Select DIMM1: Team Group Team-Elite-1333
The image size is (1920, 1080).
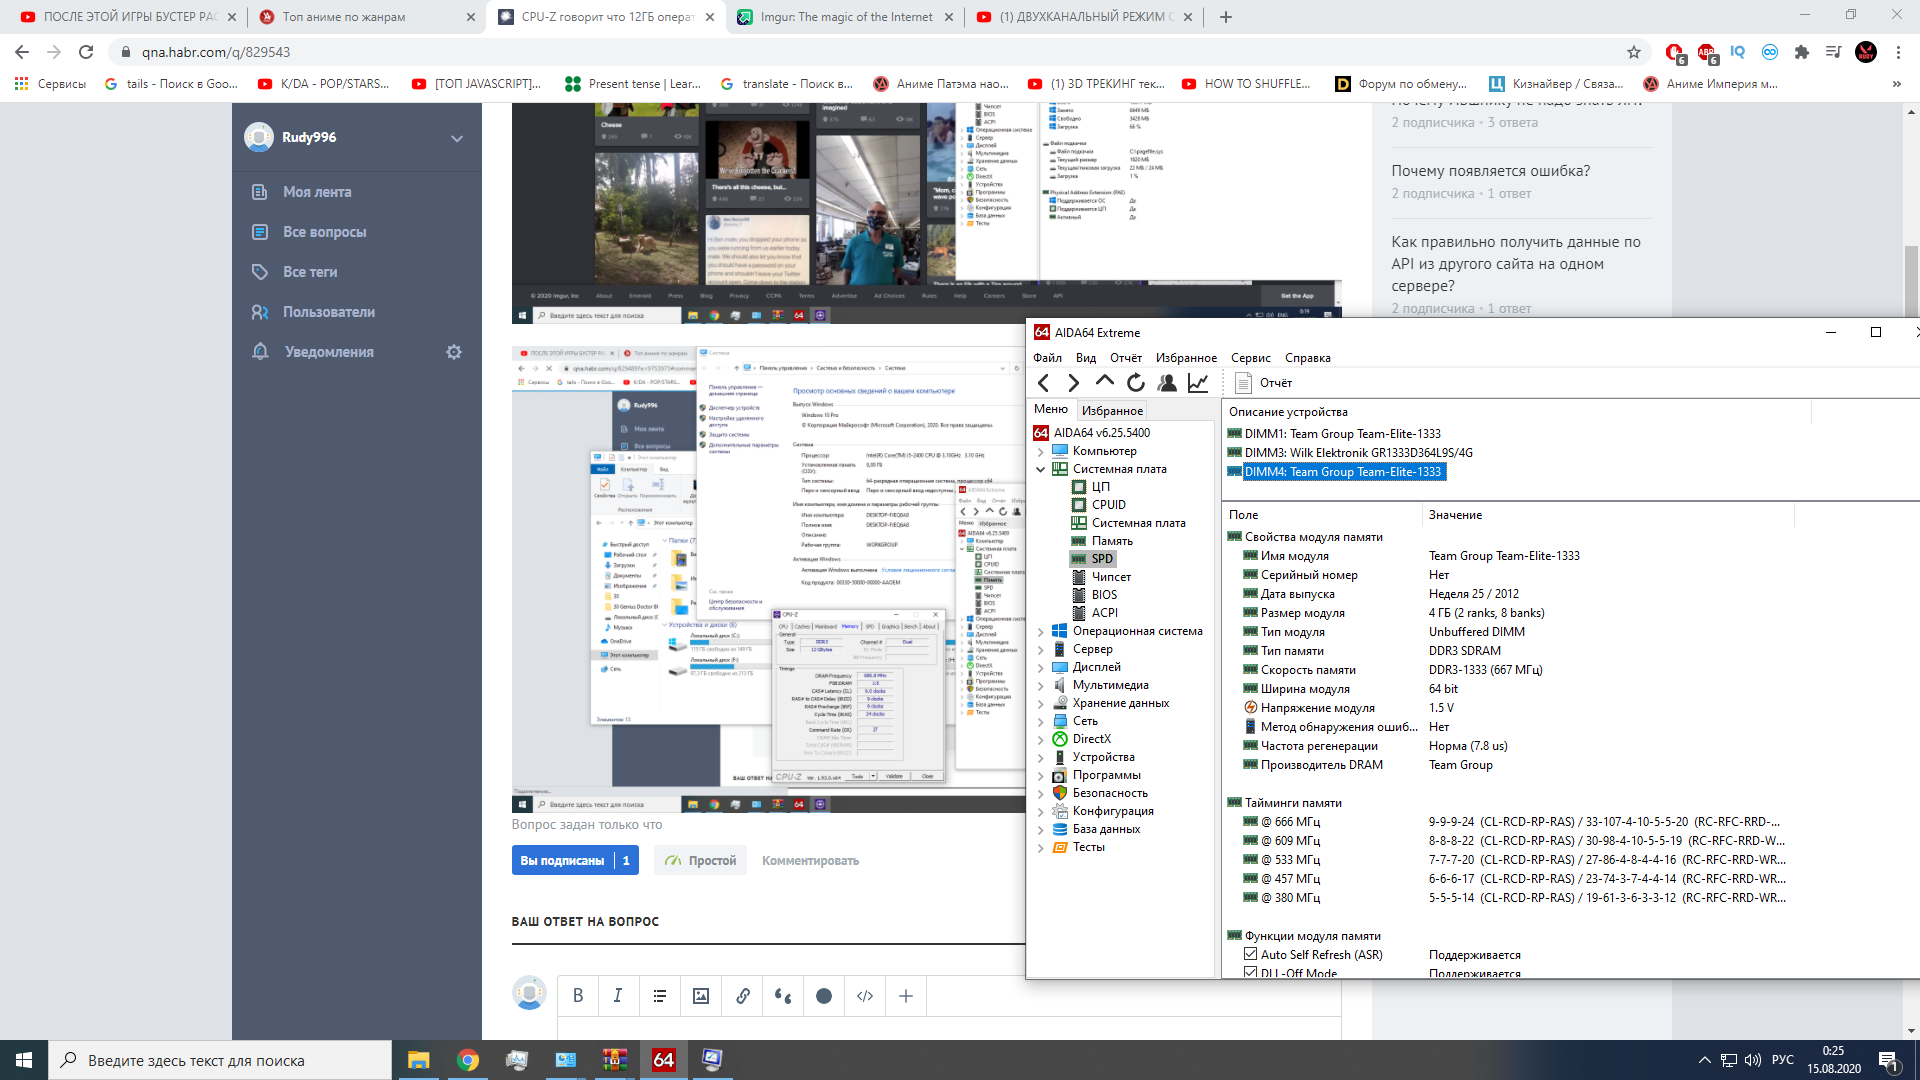click(x=1342, y=434)
